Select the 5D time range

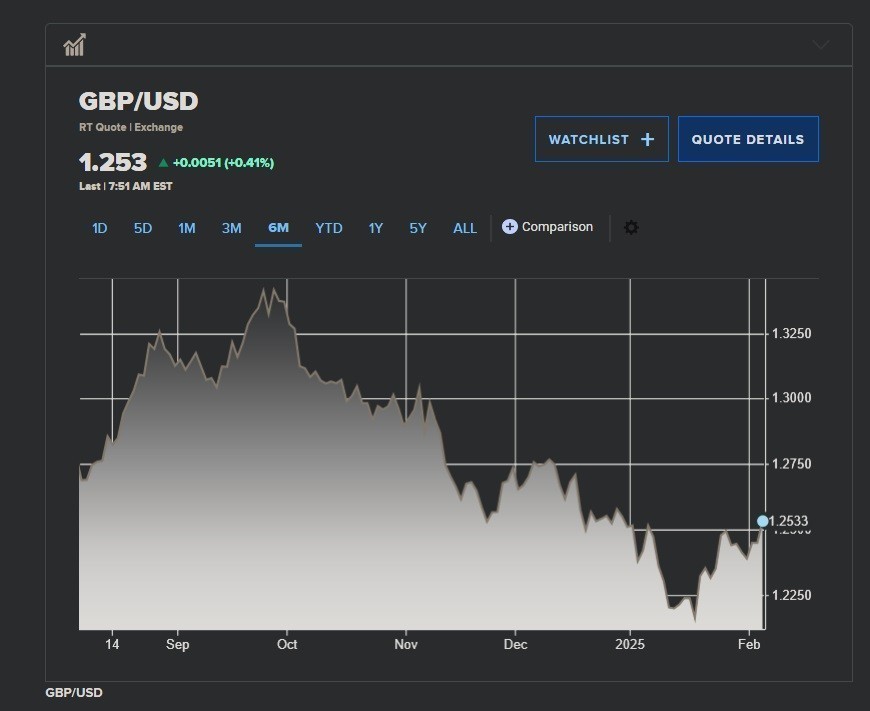tap(143, 228)
